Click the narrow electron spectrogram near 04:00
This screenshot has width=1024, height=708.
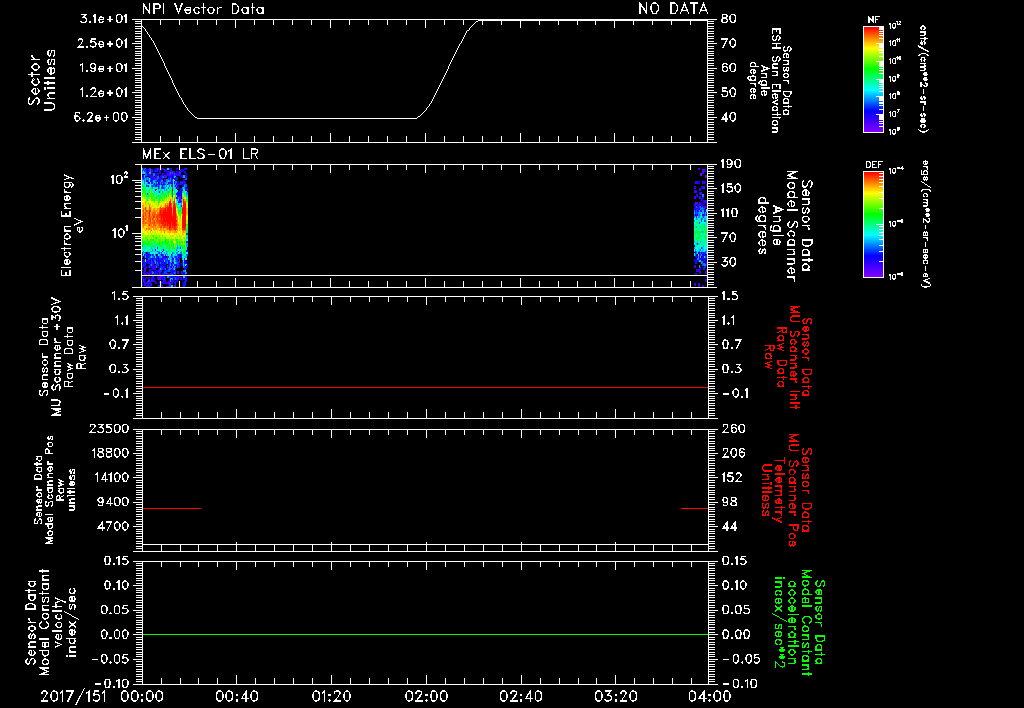click(701, 227)
